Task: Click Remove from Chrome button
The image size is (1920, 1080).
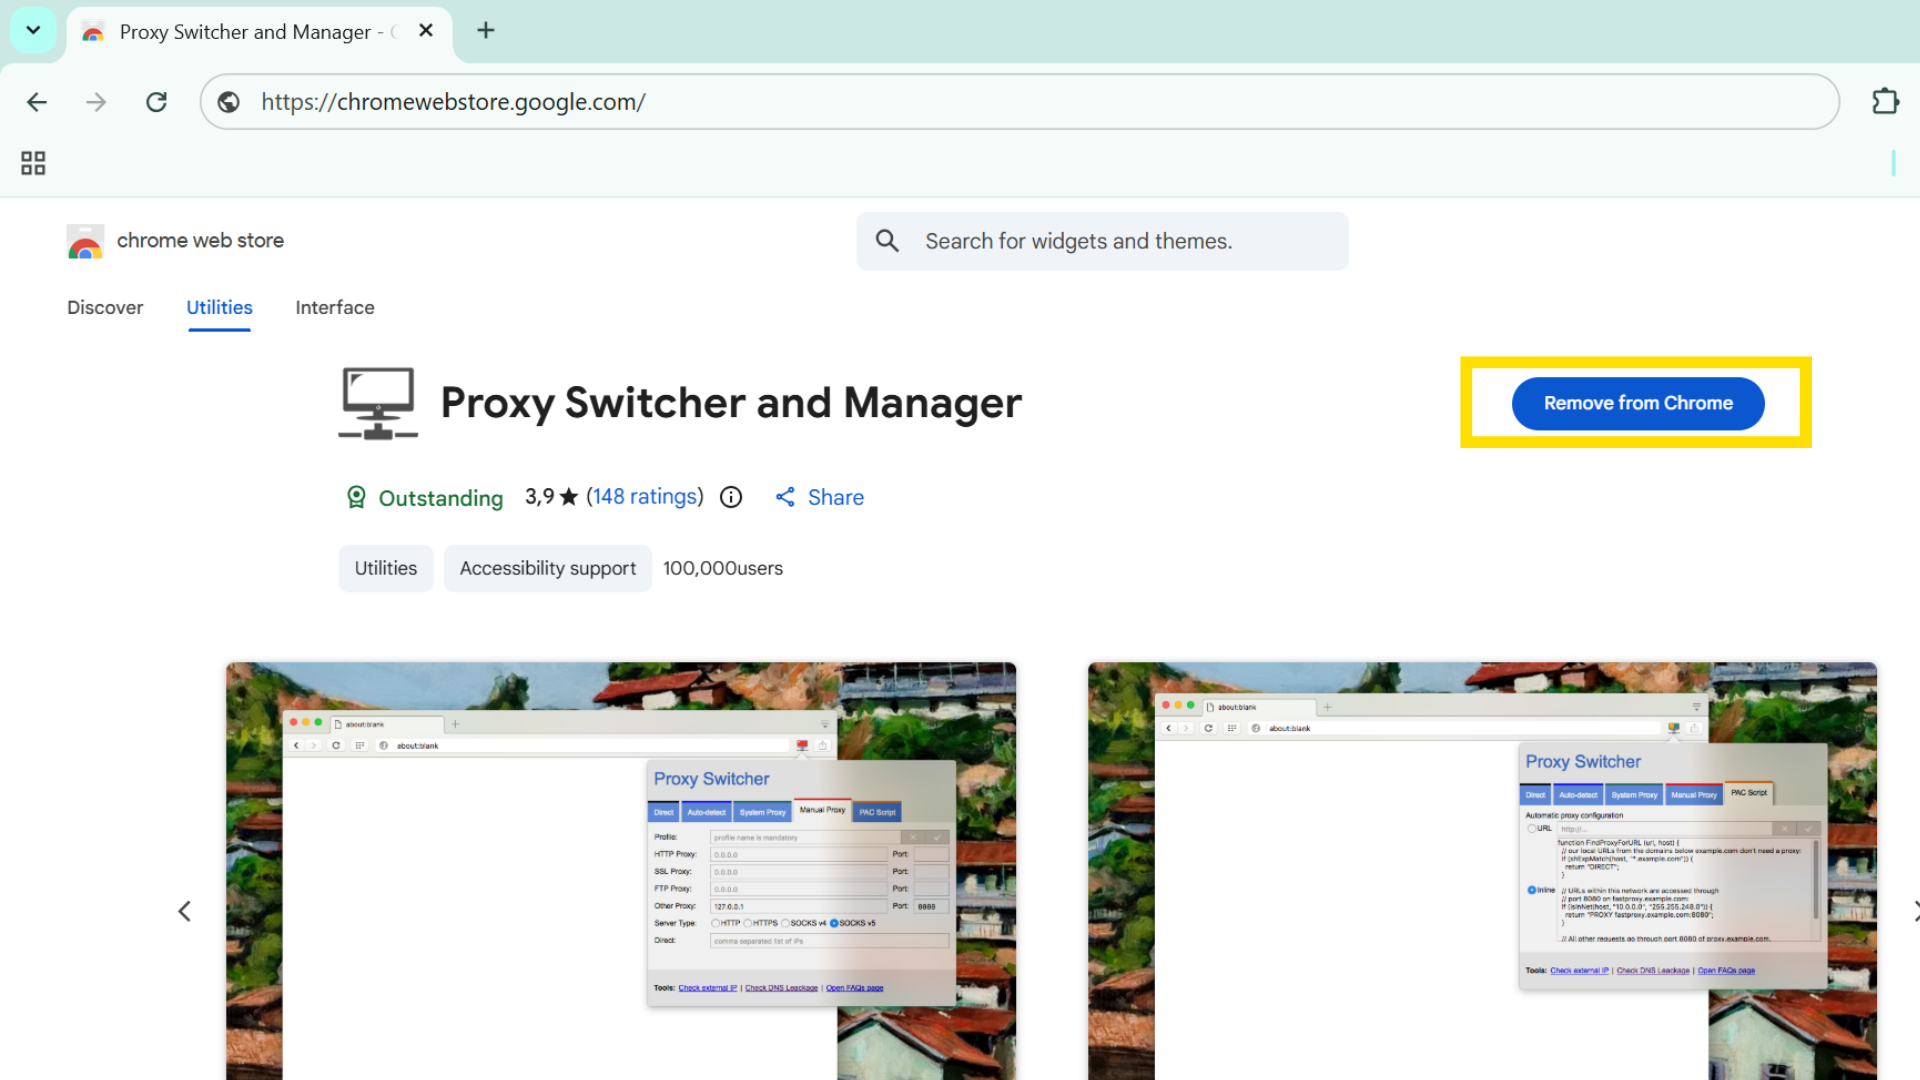Action: pyautogui.click(x=1637, y=403)
